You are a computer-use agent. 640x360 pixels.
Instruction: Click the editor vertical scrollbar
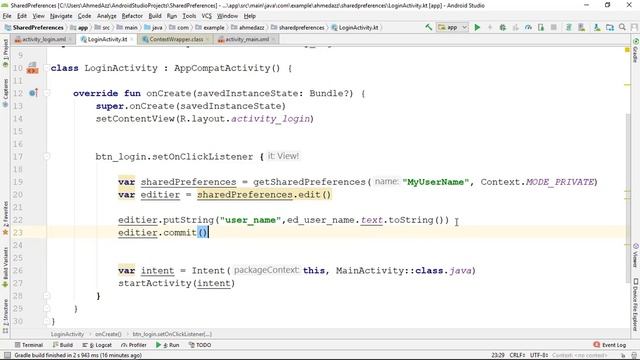[x=627, y=198]
